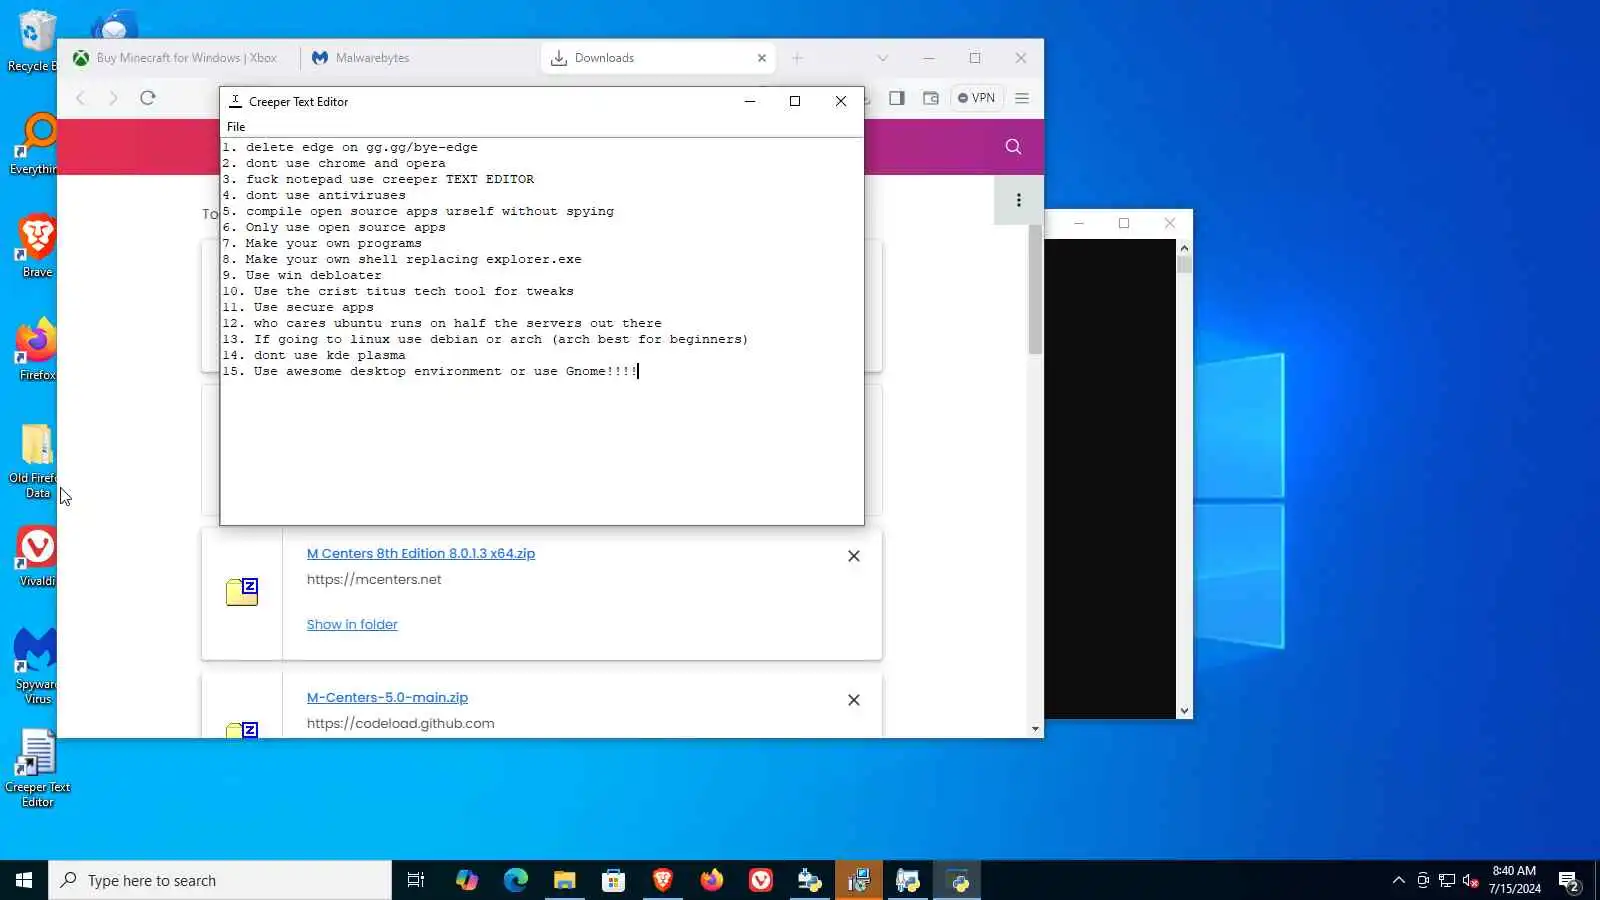Viewport: 1600px width, 900px height.
Task: Open File Explorer from the taskbar
Action: 565,880
